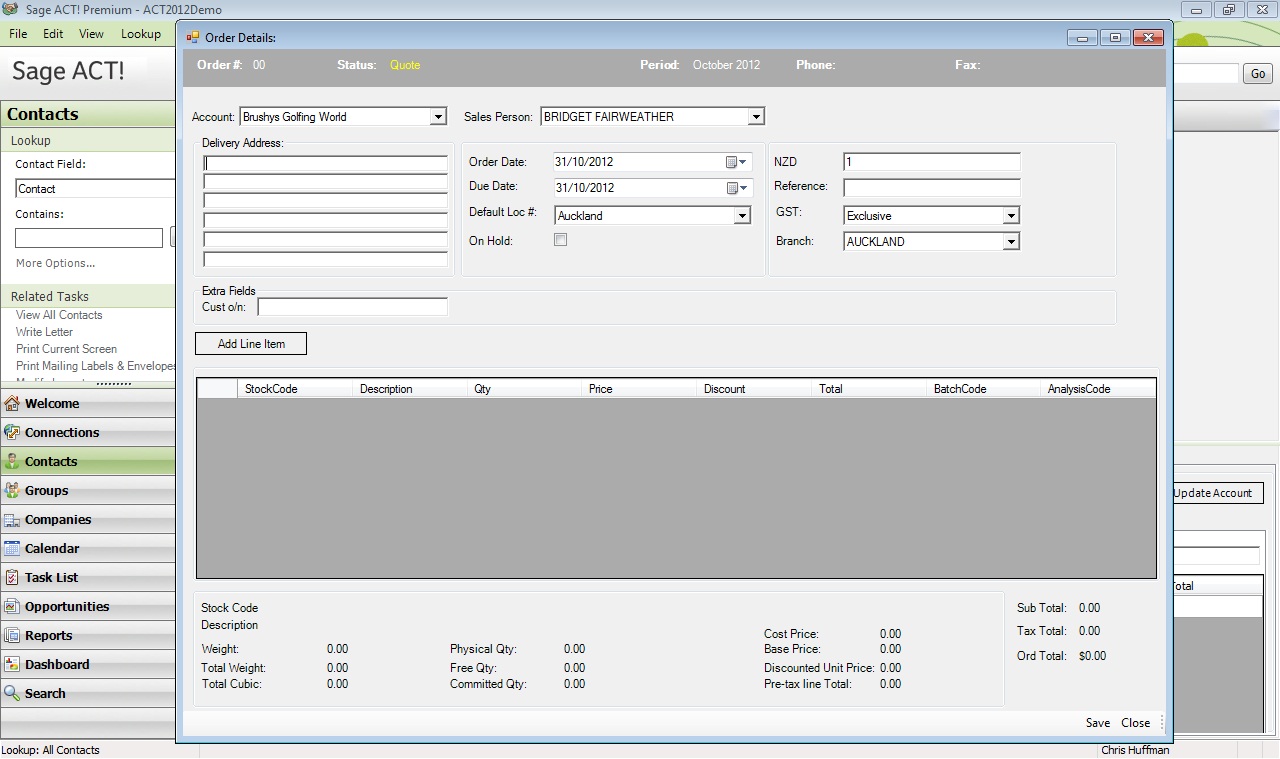Click Print Current Screen link

tap(66, 349)
